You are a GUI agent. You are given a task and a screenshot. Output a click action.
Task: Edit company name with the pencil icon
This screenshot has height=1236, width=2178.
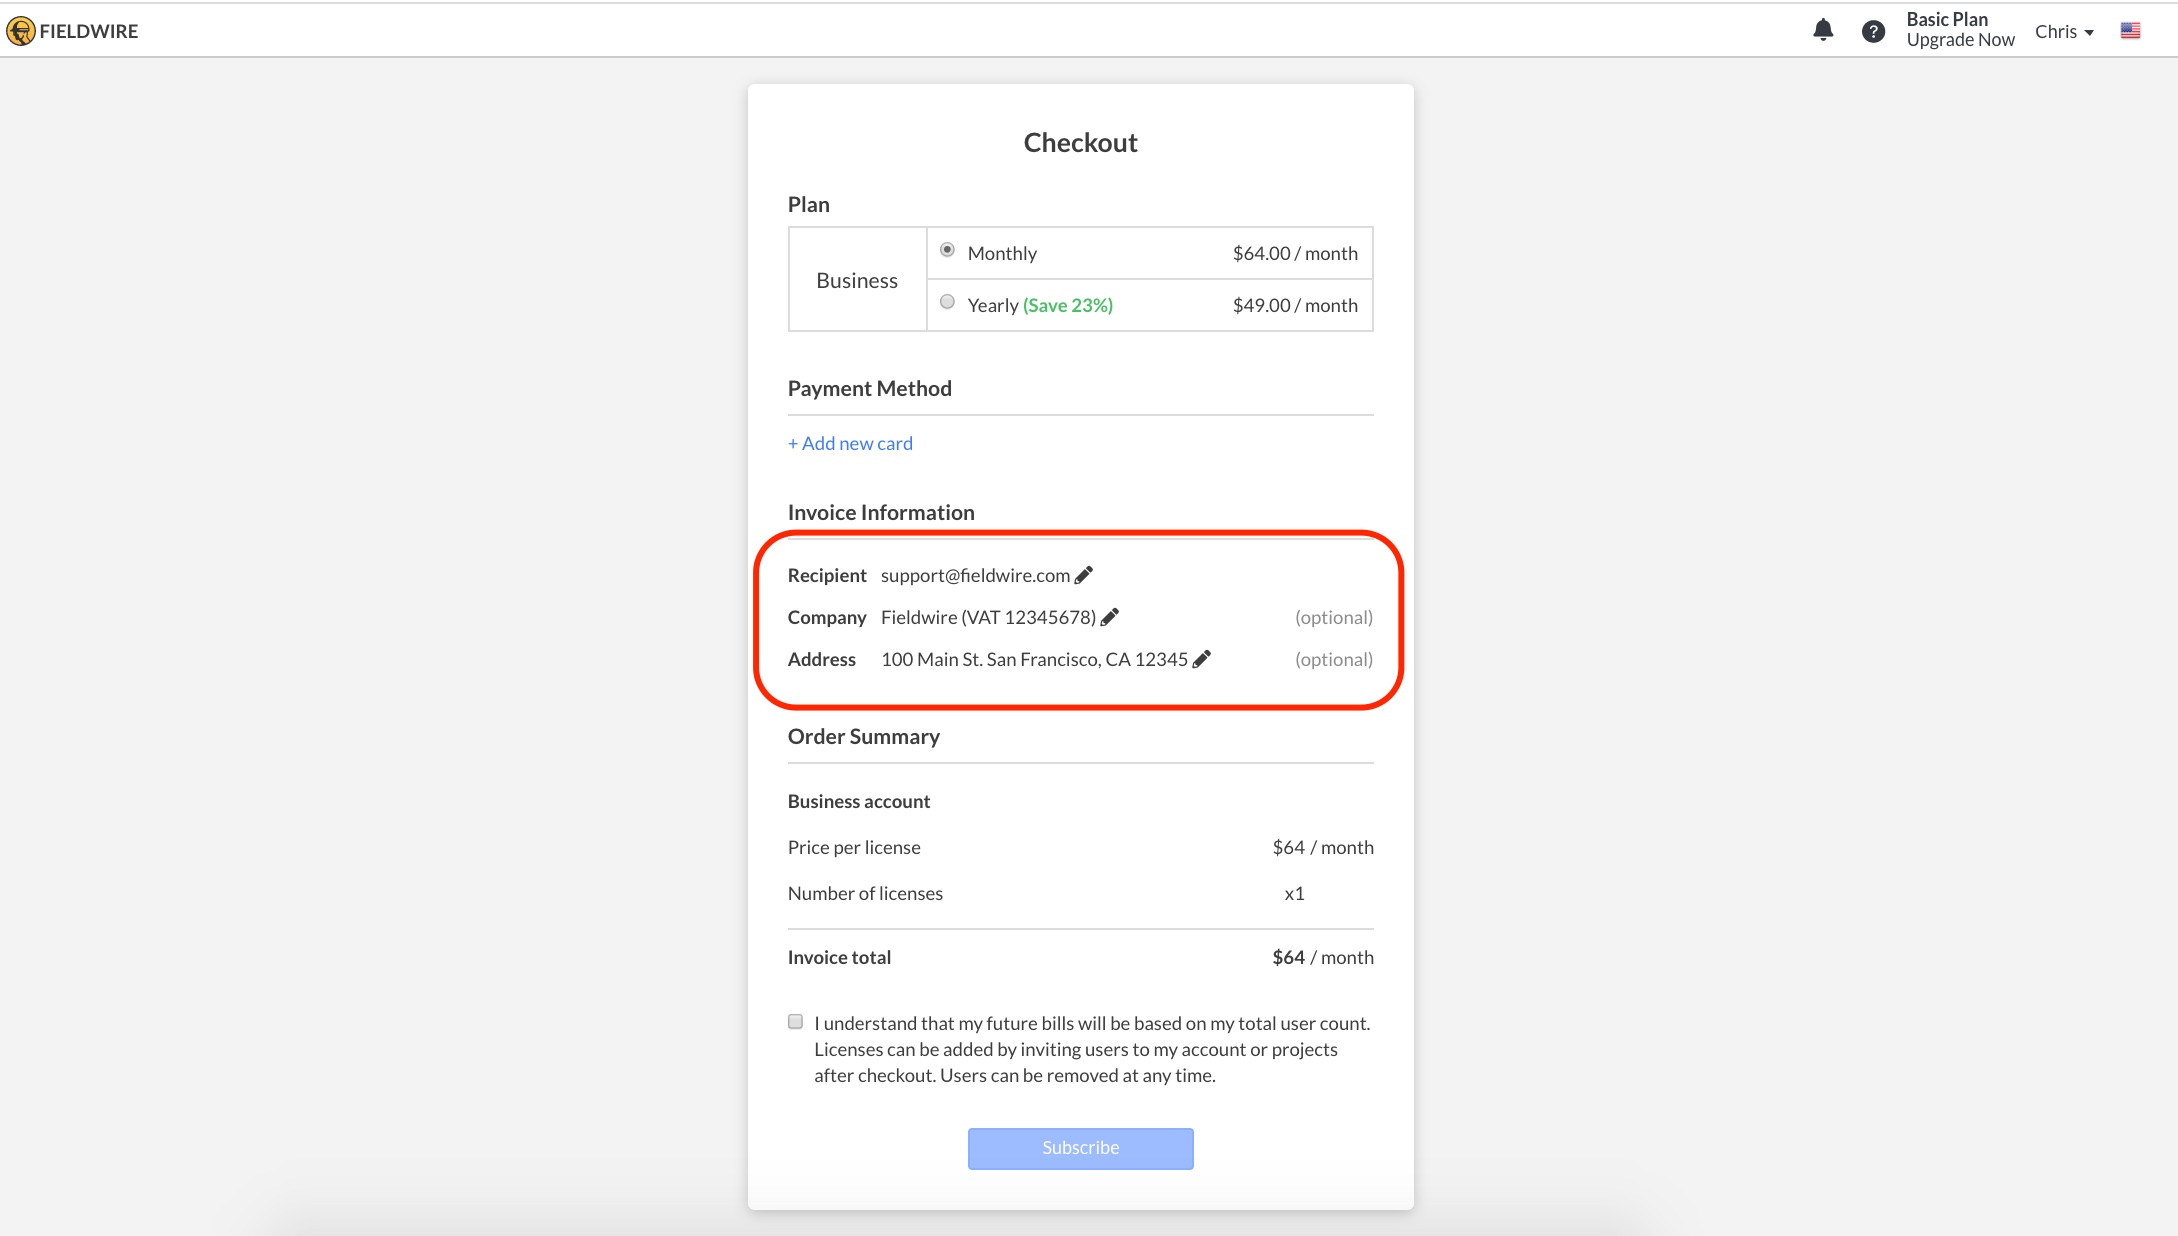(x=1109, y=617)
